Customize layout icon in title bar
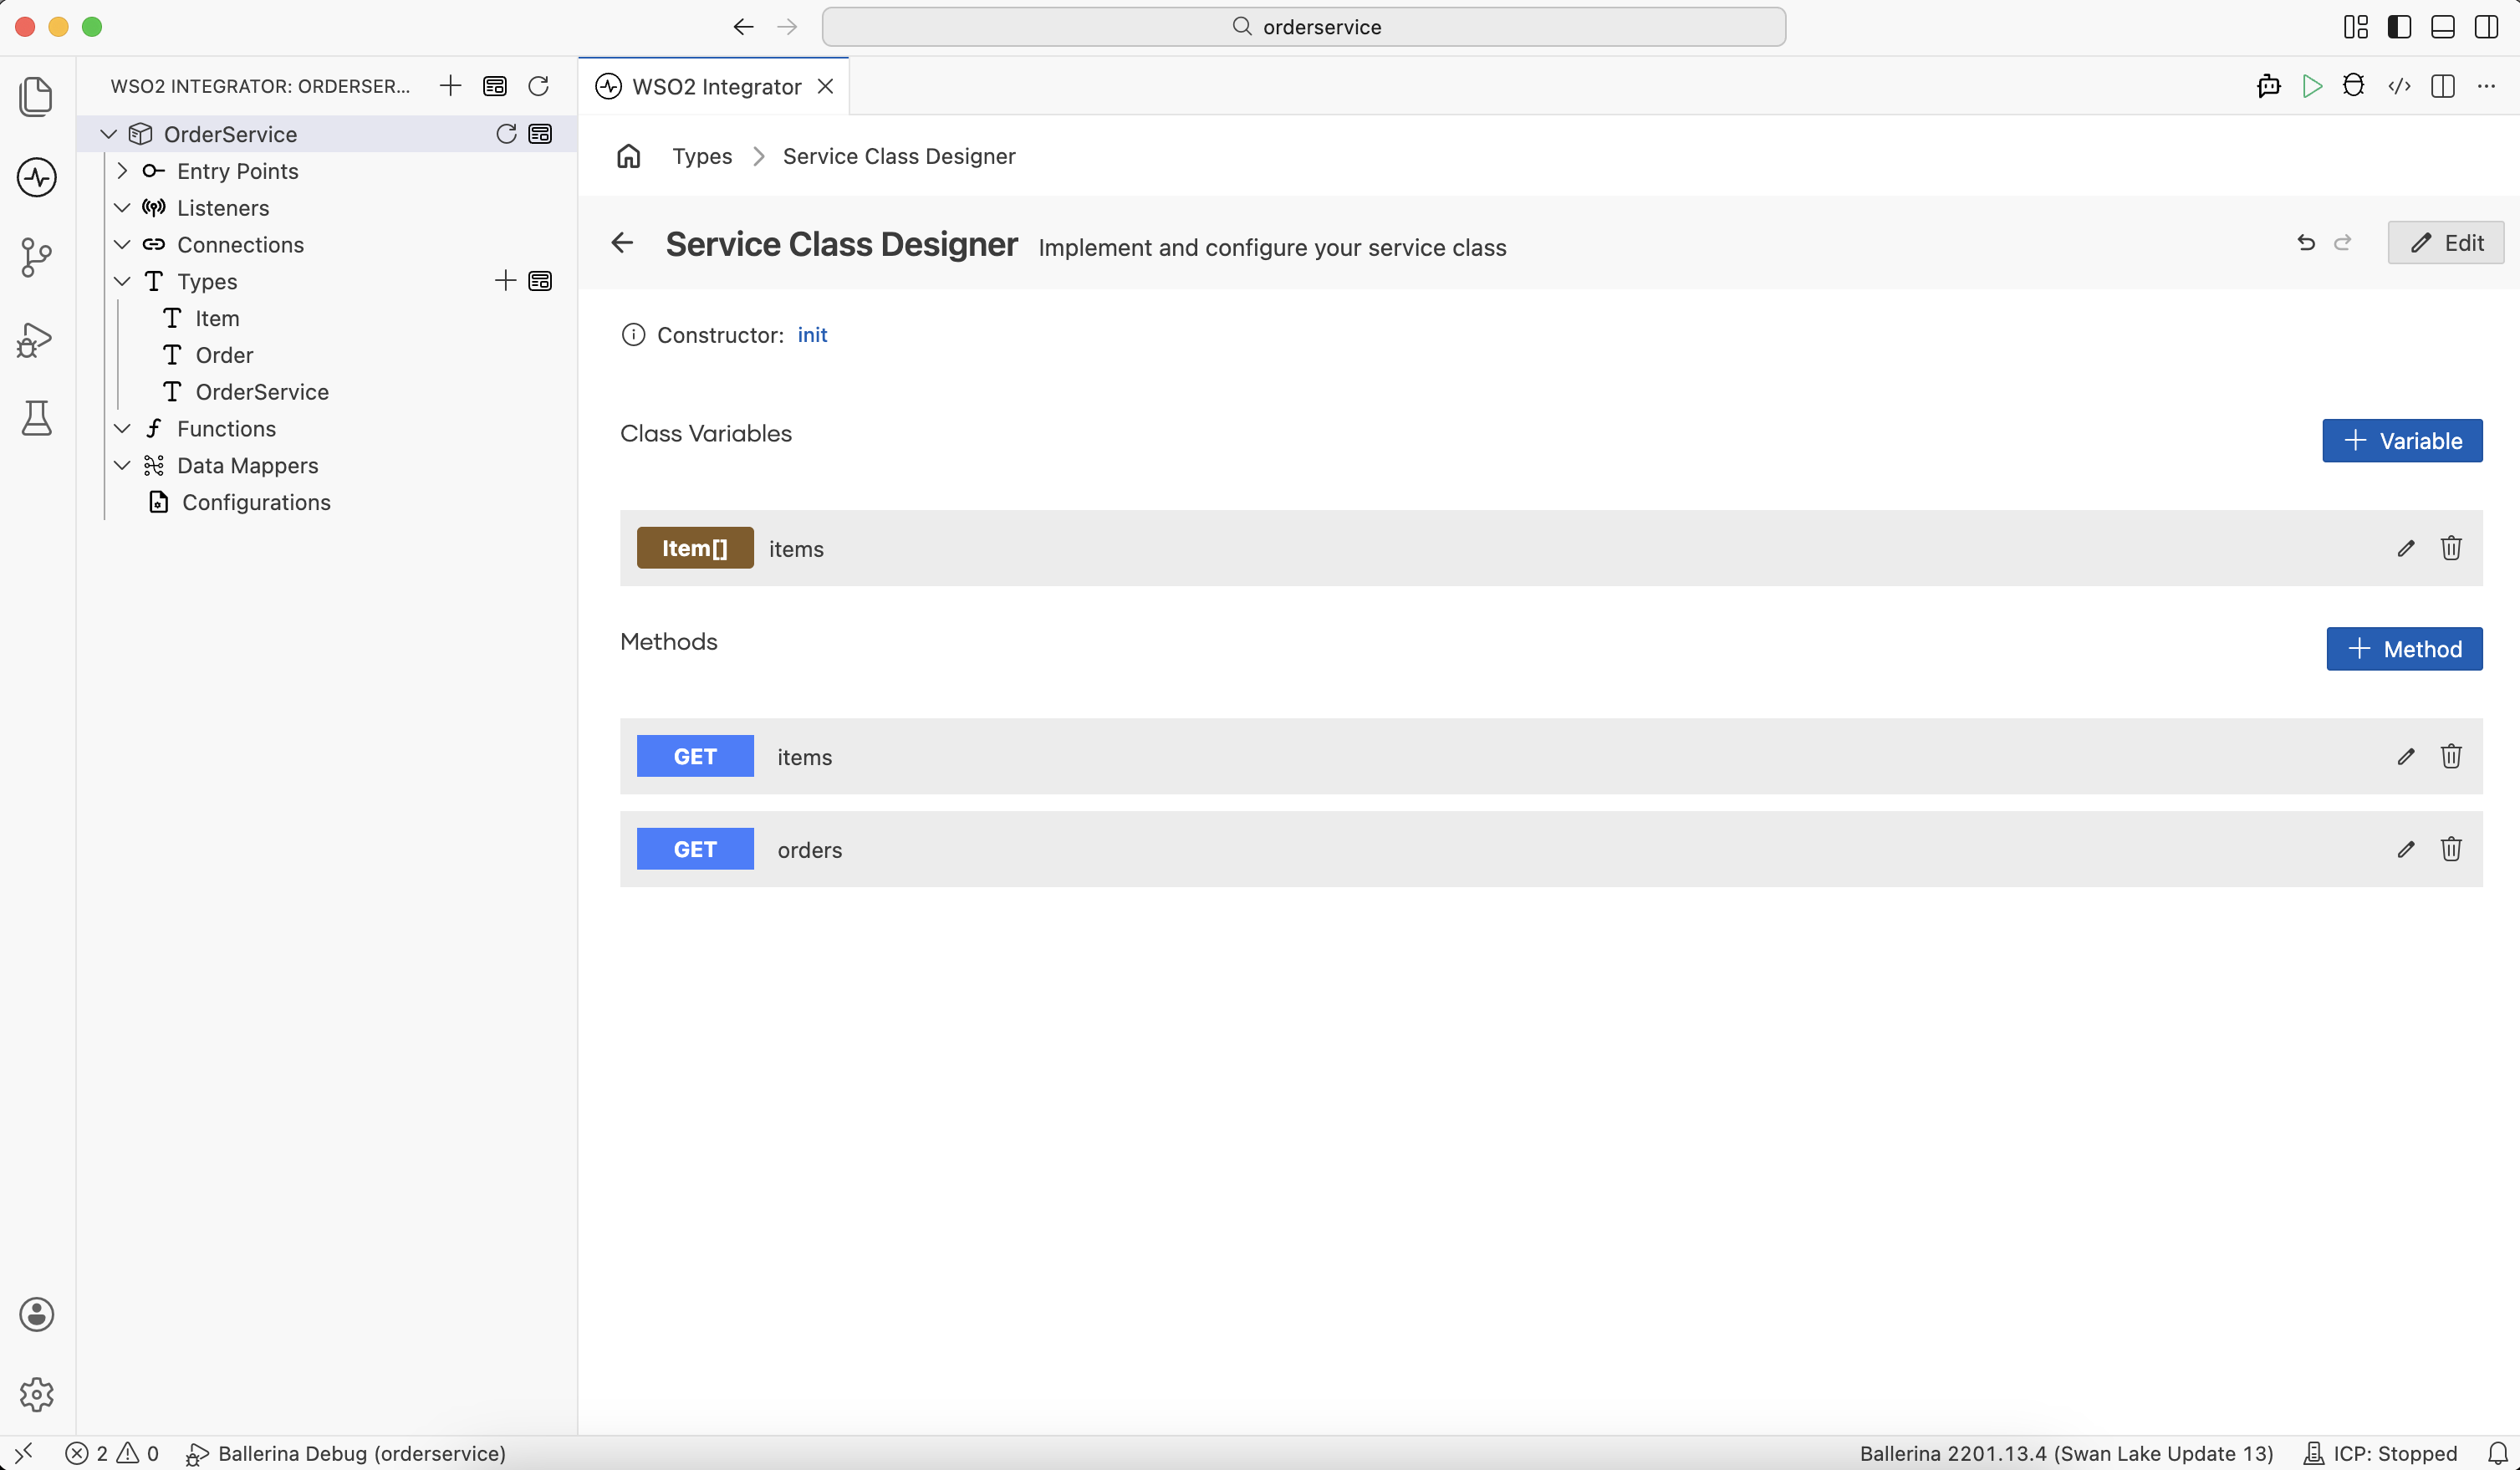Screen dimensions: 2520x1470 click(2356, 27)
